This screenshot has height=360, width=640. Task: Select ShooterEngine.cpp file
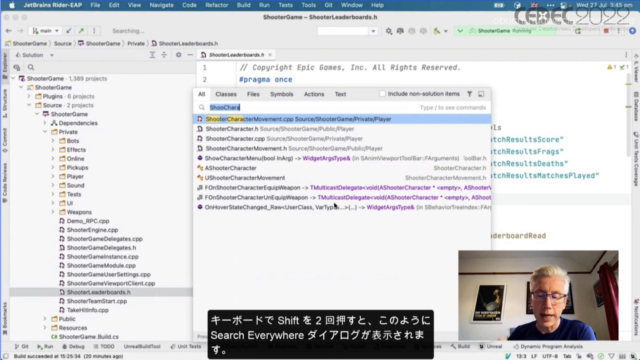[92, 230]
